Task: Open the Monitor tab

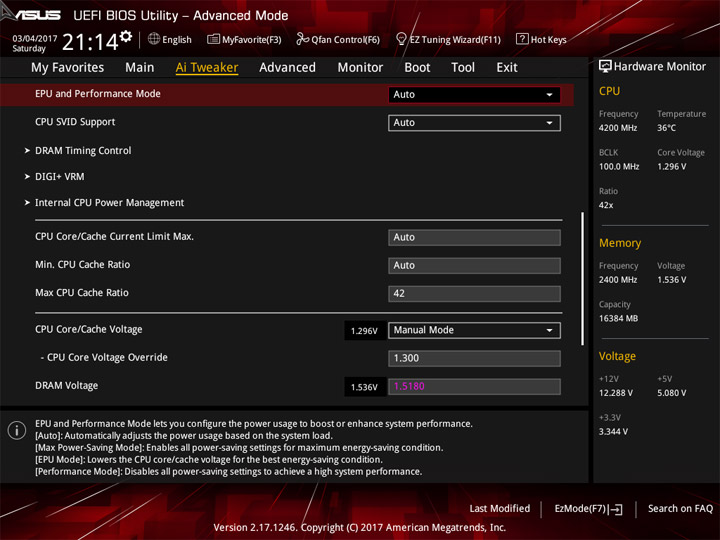Action: (x=360, y=68)
